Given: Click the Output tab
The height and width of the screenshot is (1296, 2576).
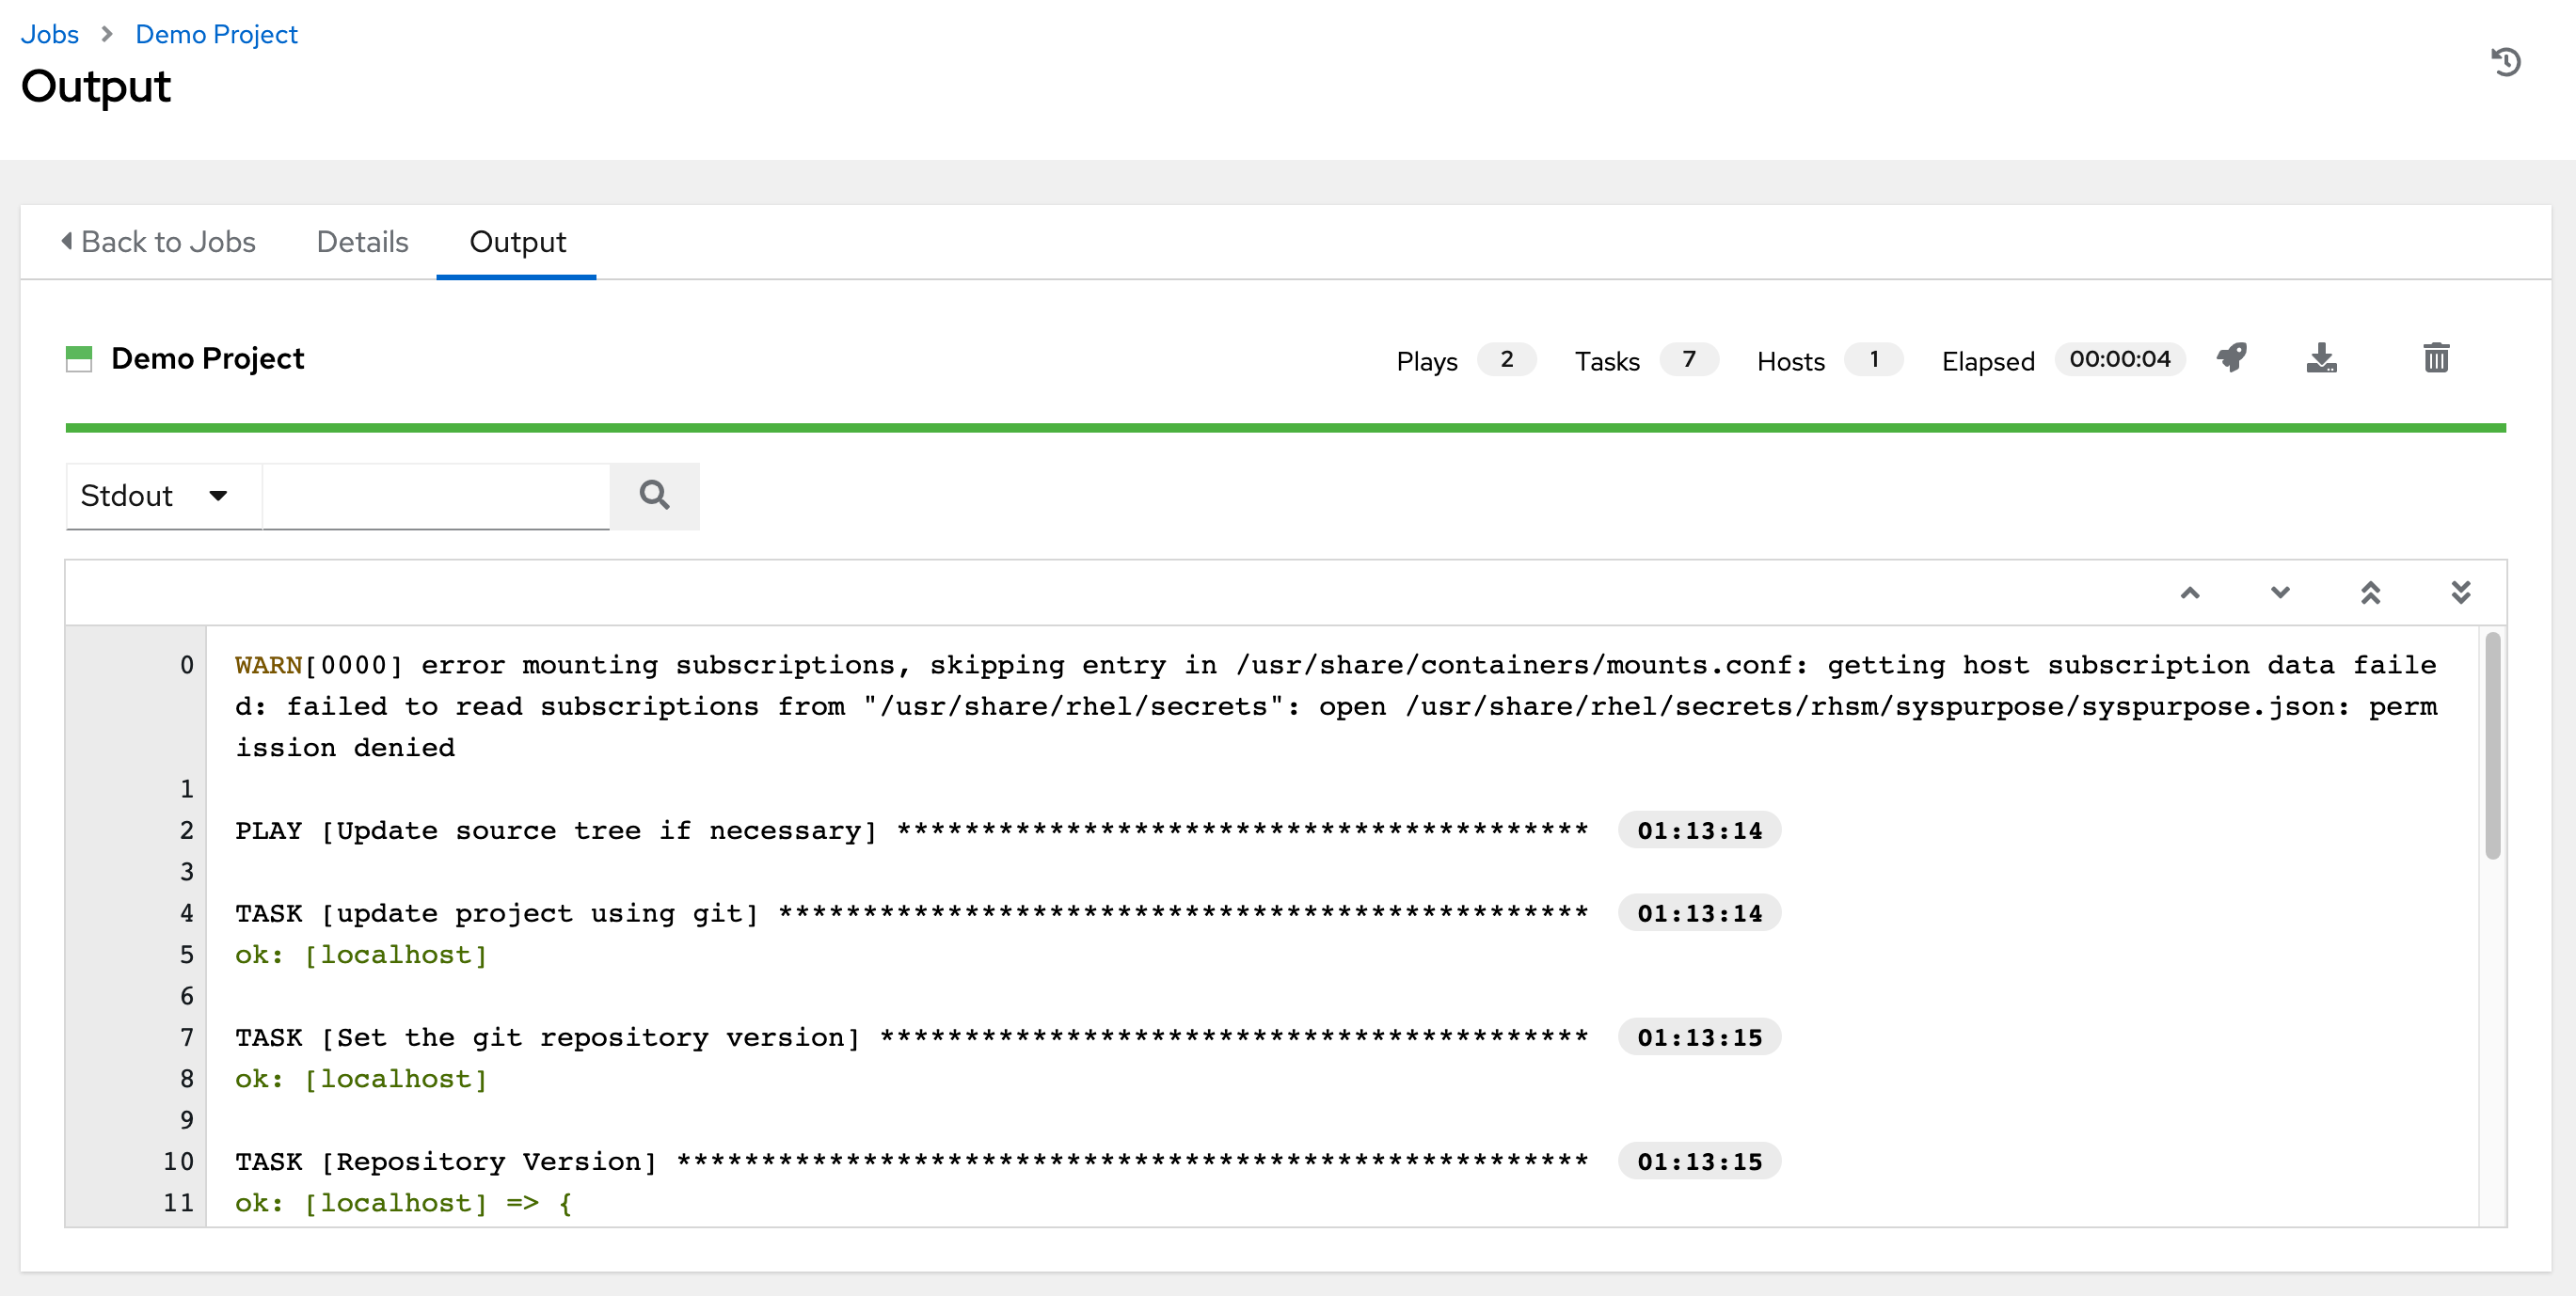Looking at the screenshot, I should point(516,242).
